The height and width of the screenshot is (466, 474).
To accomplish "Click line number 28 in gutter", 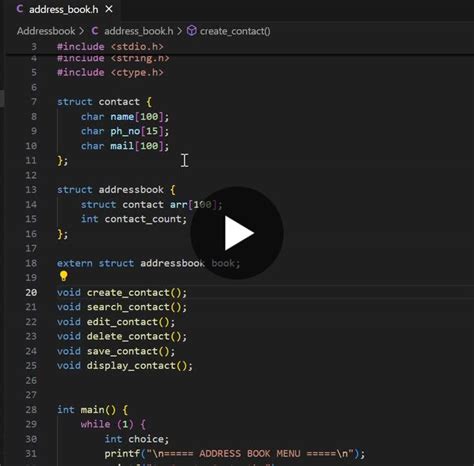I will pyautogui.click(x=31, y=409).
